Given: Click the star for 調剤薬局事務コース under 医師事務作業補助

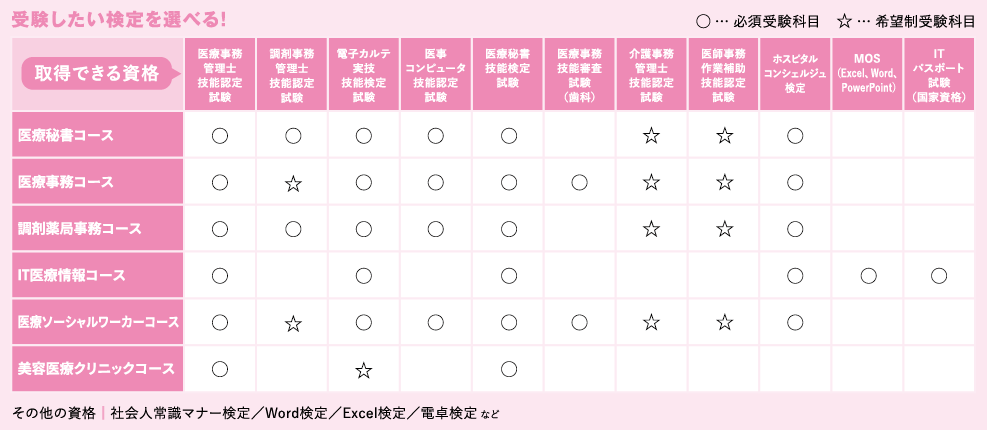Looking at the screenshot, I should click(724, 229).
